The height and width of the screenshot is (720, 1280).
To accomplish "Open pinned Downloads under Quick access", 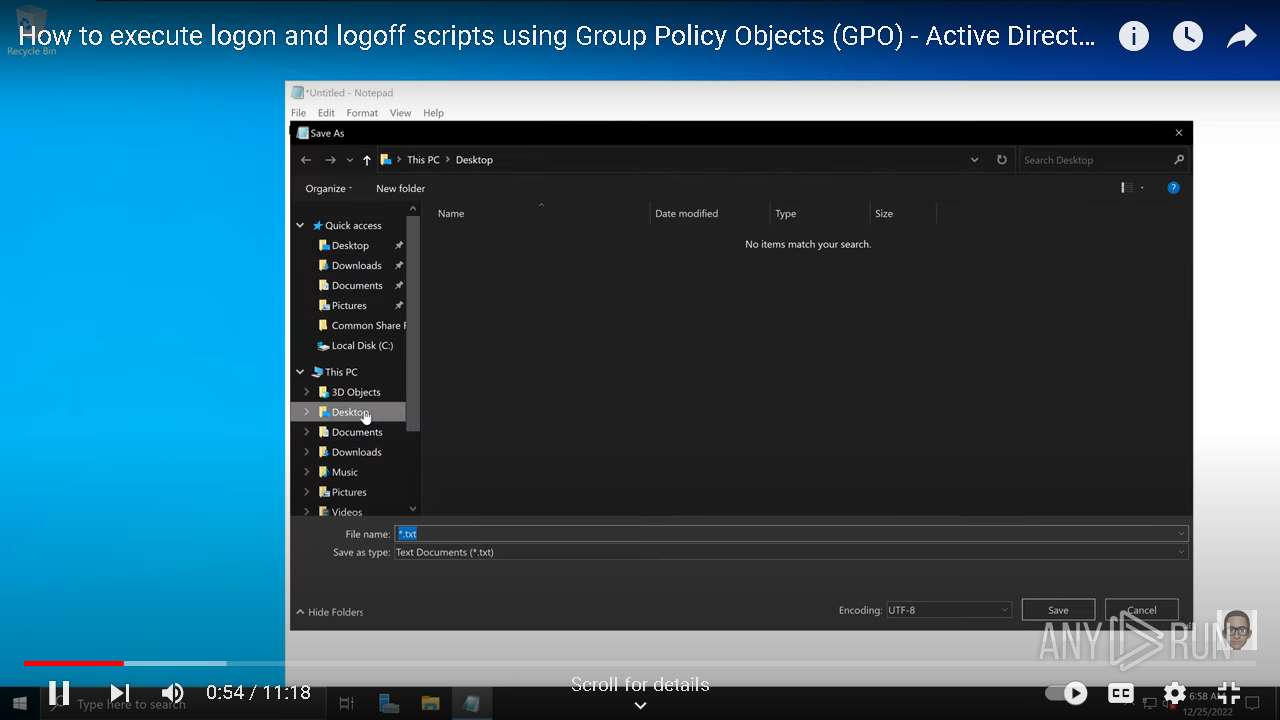I will pos(356,265).
